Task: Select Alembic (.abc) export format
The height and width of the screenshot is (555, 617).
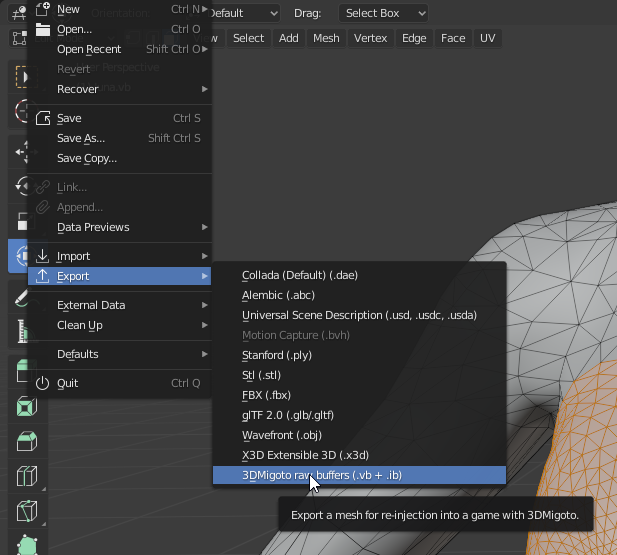Action: coord(359,295)
